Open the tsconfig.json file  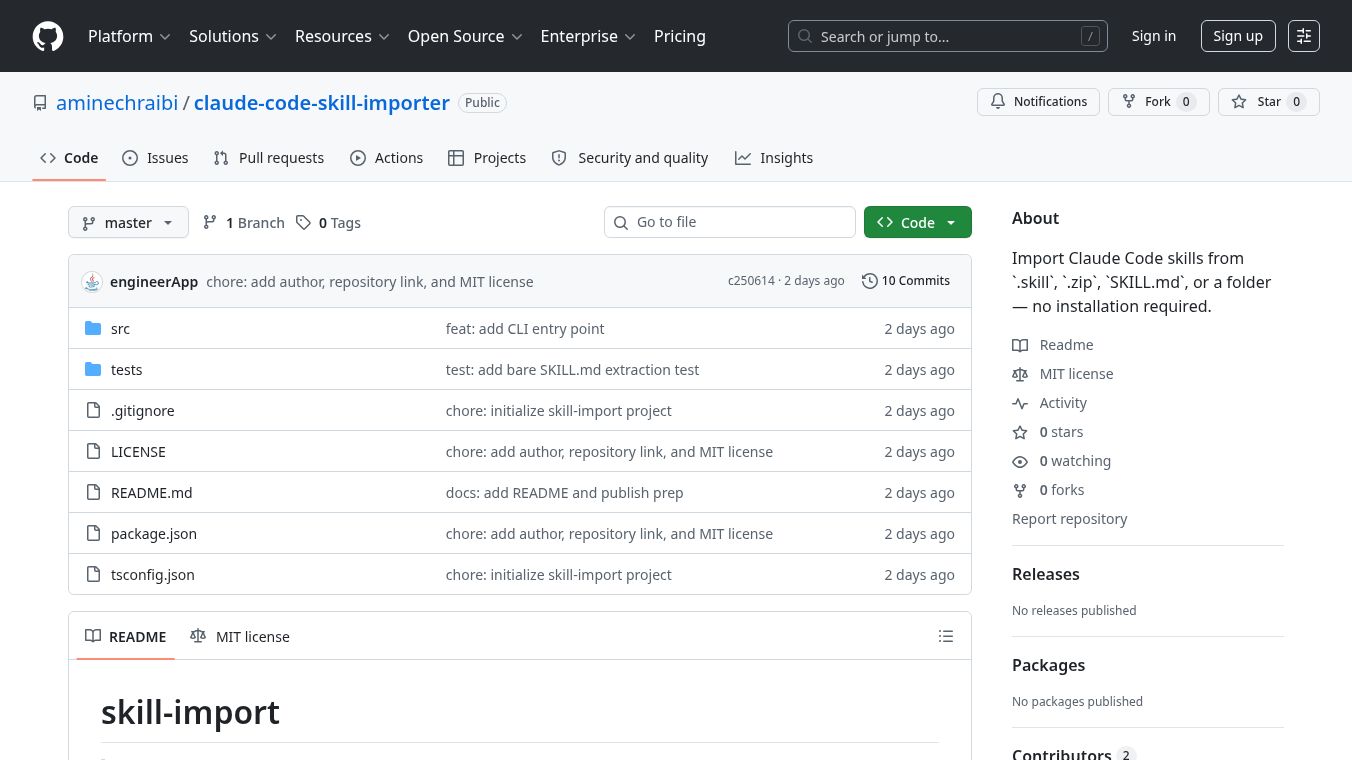click(x=153, y=575)
